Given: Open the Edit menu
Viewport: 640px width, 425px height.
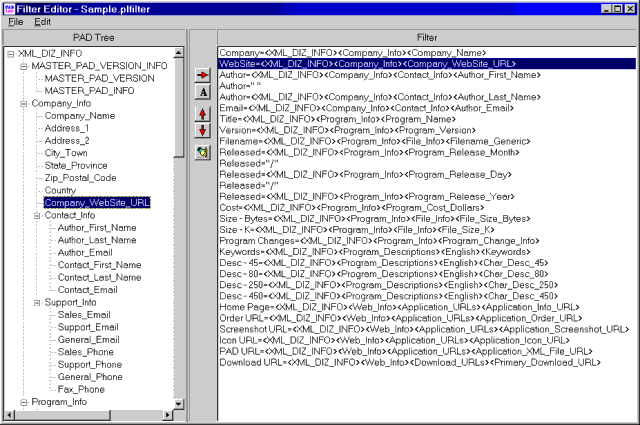Looking at the screenshot, I should 42,21.
